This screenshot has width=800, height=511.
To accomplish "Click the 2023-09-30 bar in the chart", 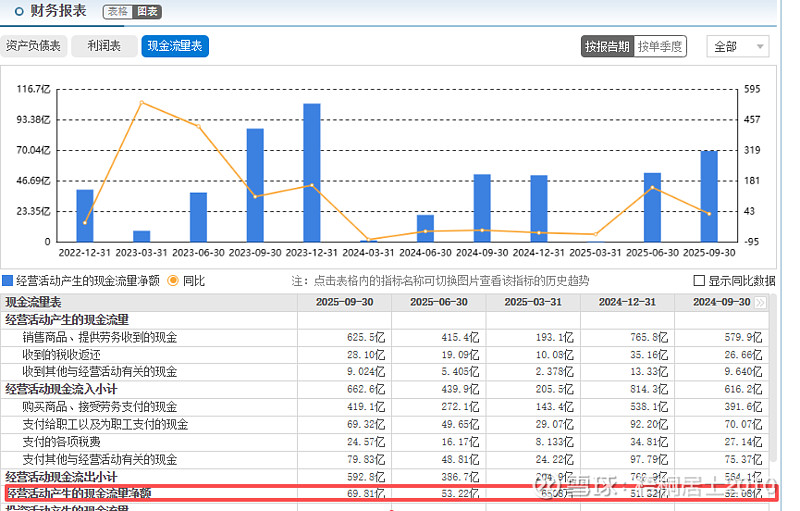I will tap(255, 184).
